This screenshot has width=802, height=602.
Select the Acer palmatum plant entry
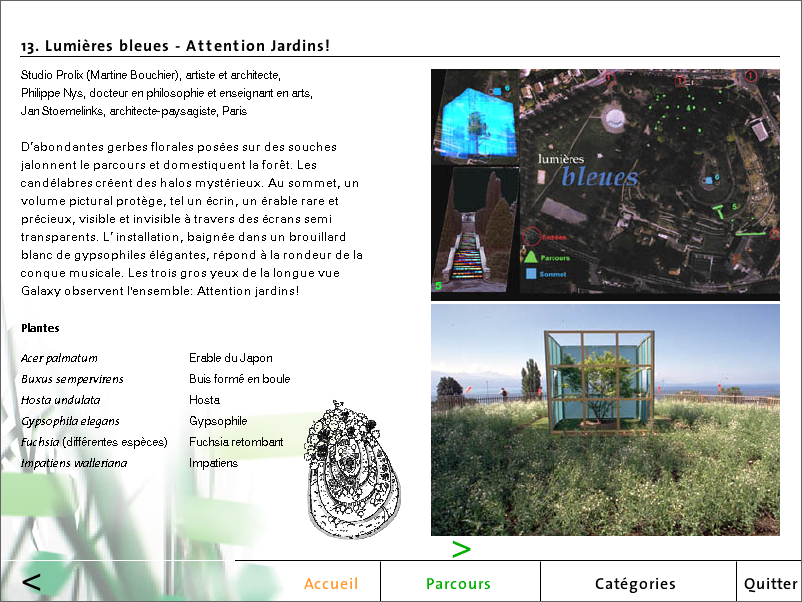[x=59, y=358]
